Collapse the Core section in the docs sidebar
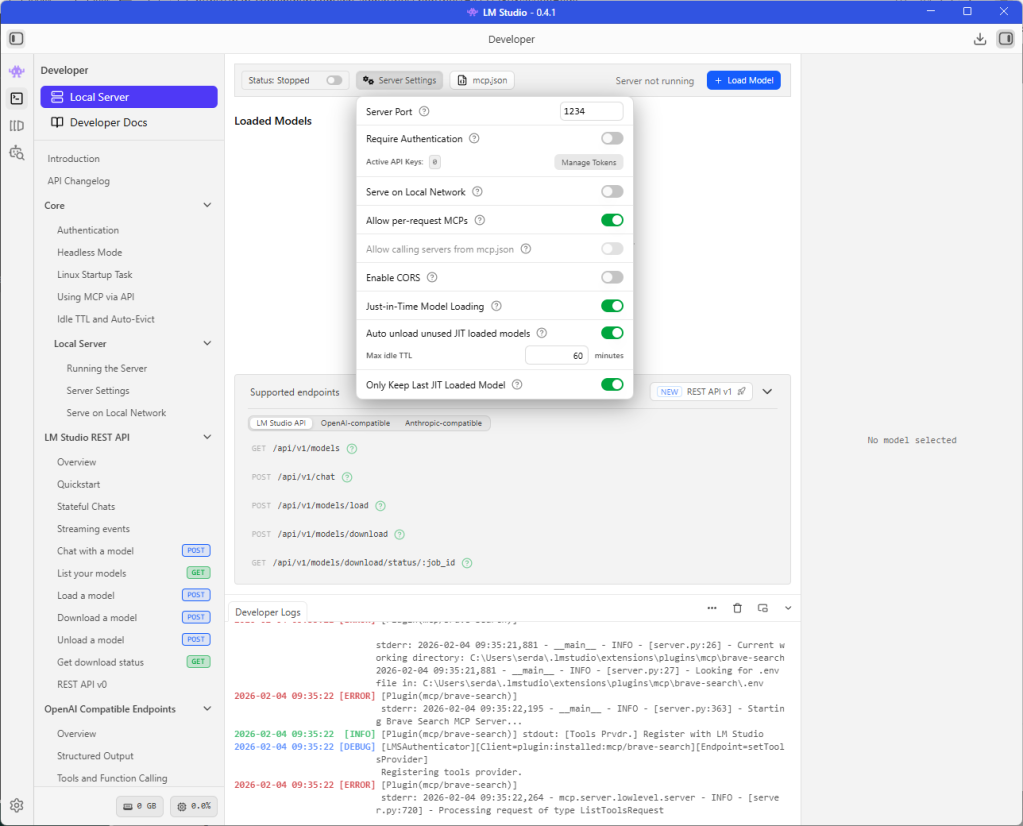Screen dimensions: 1023x826 click(x=208, y=205)
